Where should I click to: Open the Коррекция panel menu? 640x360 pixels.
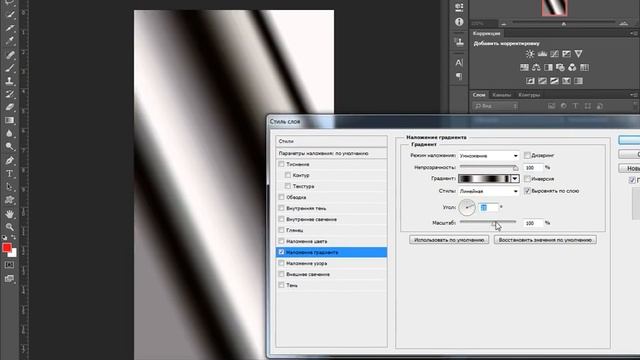pos(634,33)
